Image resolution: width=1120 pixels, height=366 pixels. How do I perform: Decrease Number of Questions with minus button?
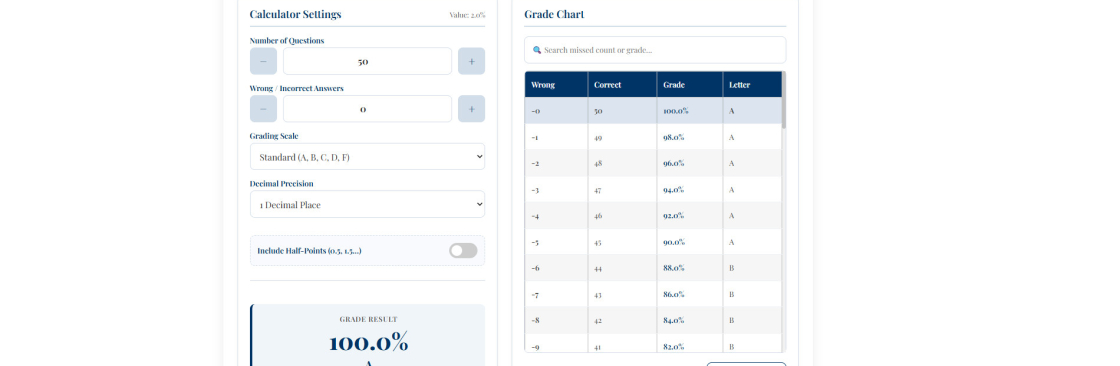(x=263, y=61)
